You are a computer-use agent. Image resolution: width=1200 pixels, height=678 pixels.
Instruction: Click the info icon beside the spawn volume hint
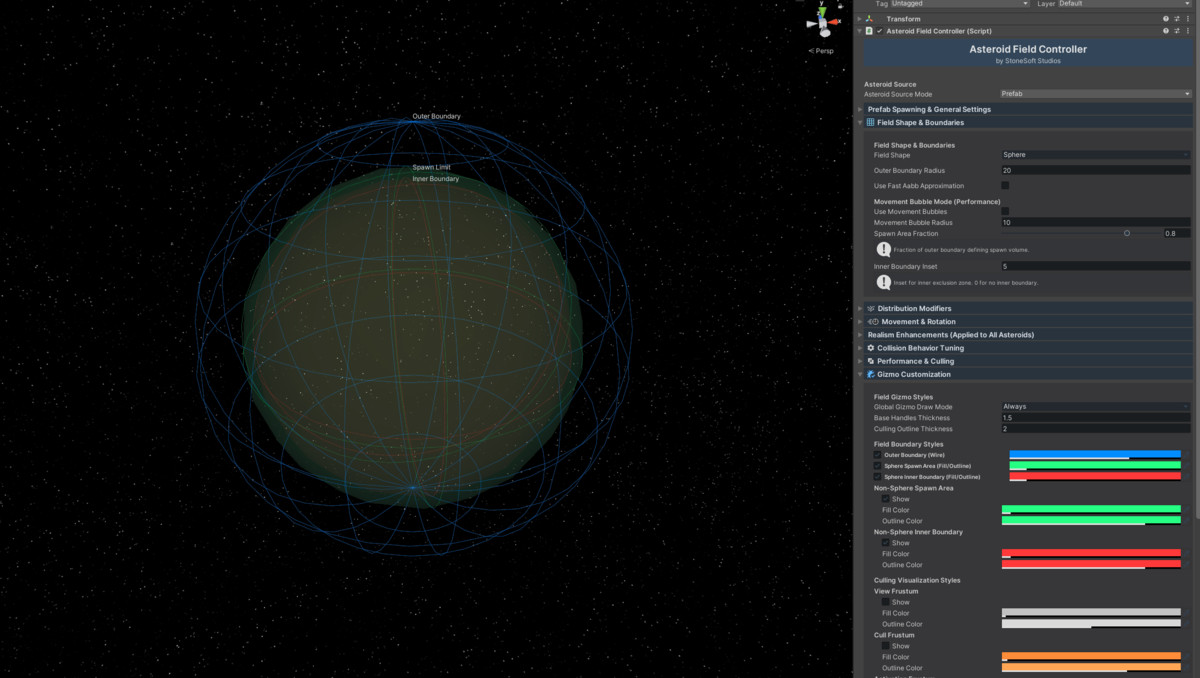tap(884, 249)
